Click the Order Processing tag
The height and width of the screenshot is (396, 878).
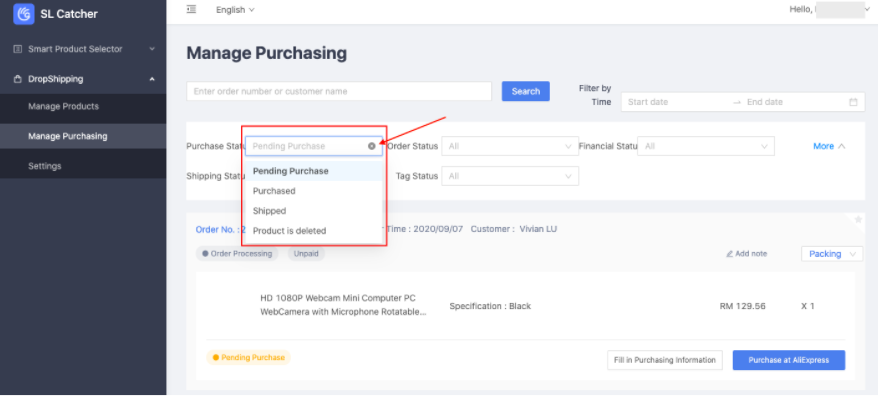click(237, 254)
